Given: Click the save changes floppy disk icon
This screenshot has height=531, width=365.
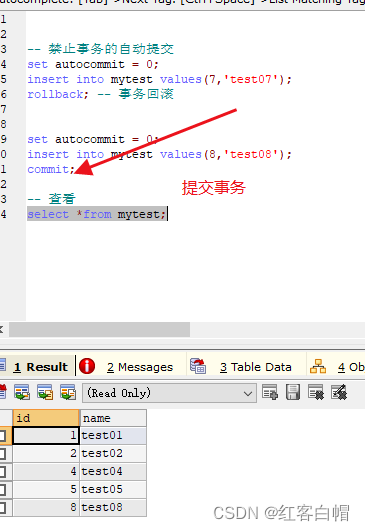Looking at the screenshot, I should [x=293, y=392].
